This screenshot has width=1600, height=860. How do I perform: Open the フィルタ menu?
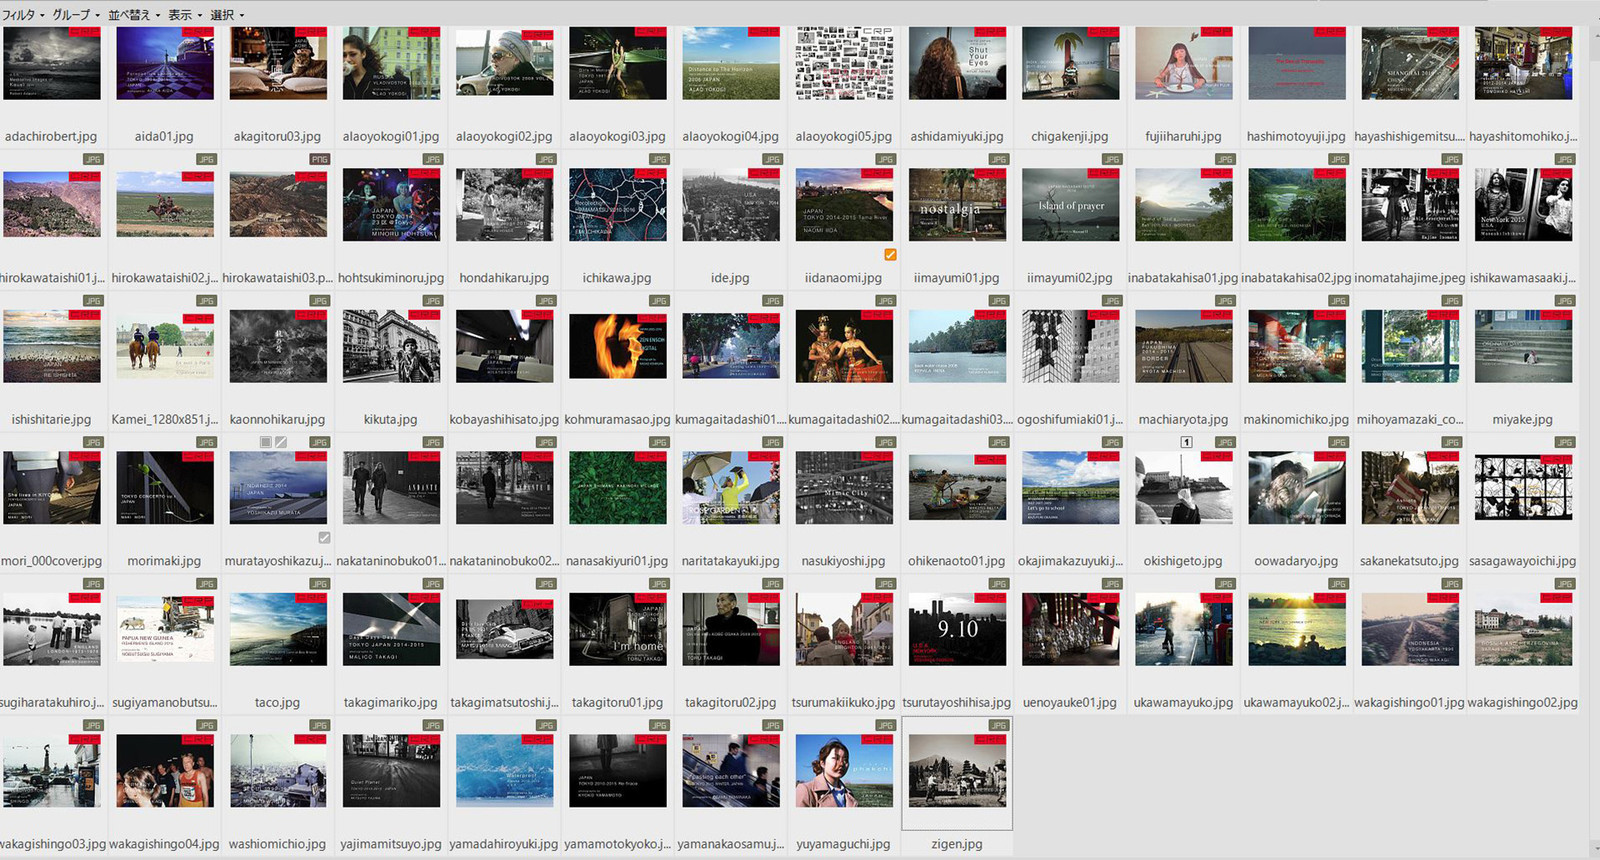(x=23, y=15)
